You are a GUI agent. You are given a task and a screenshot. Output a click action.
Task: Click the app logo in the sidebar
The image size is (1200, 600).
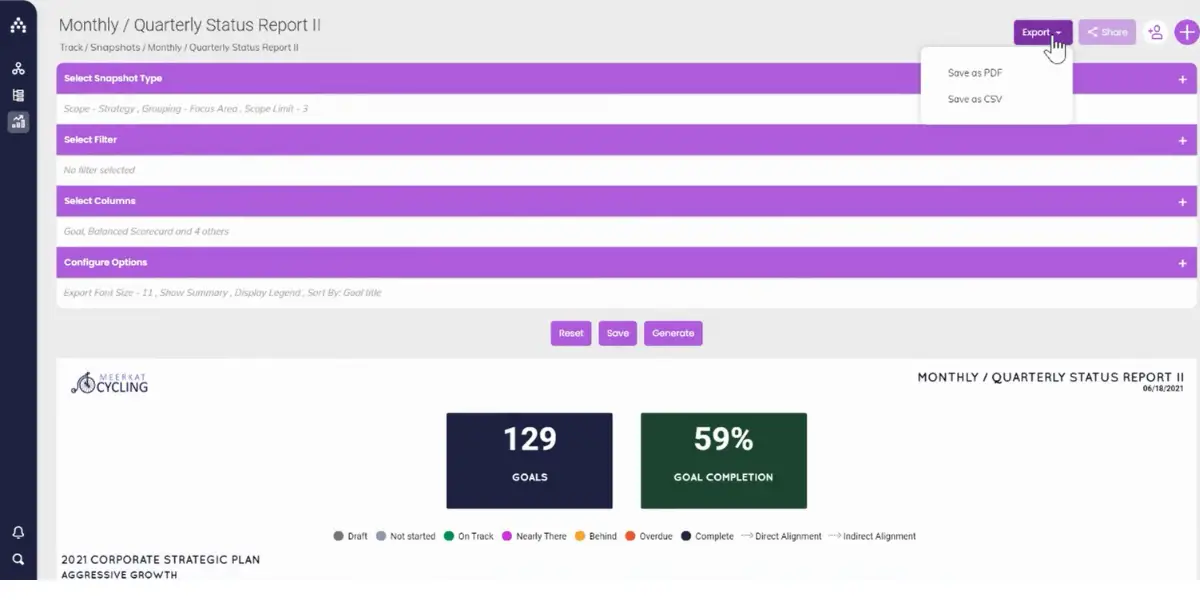coord(18,25)
